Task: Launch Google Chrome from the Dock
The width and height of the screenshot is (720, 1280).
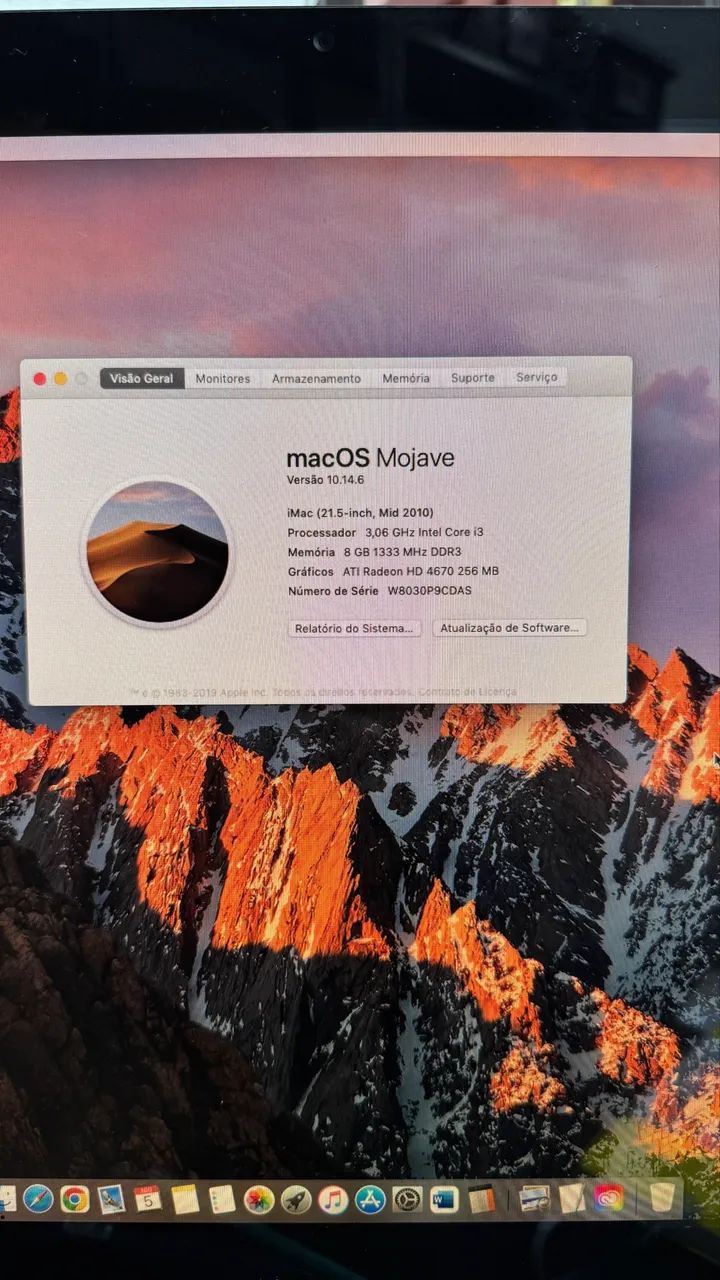Action: (75, 1198)
